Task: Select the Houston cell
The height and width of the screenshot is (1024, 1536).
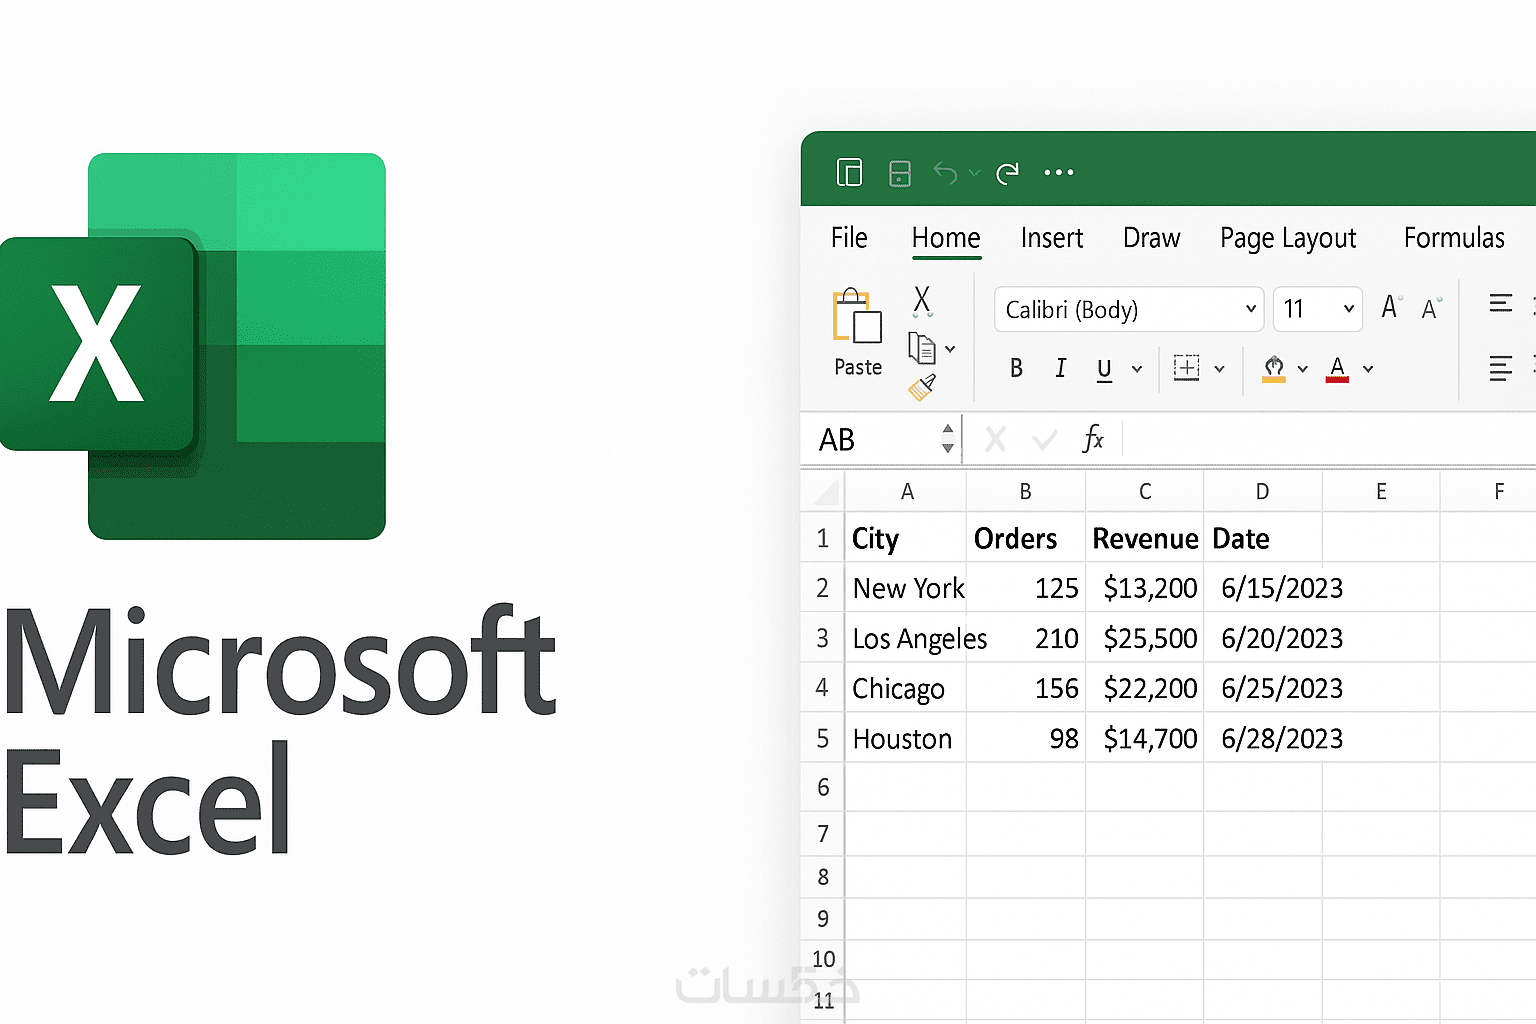Action: coord(906,738)
